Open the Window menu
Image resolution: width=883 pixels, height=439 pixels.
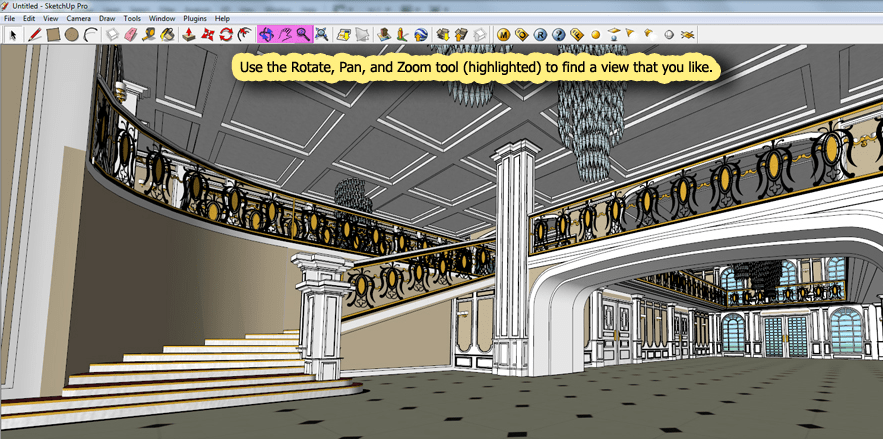click(x=162, y=19)
